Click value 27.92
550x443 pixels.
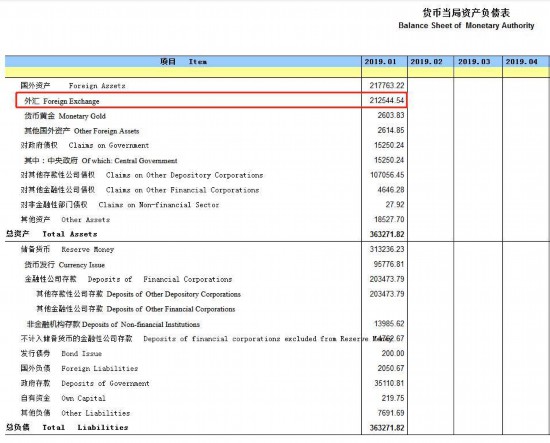coord(395,204)
